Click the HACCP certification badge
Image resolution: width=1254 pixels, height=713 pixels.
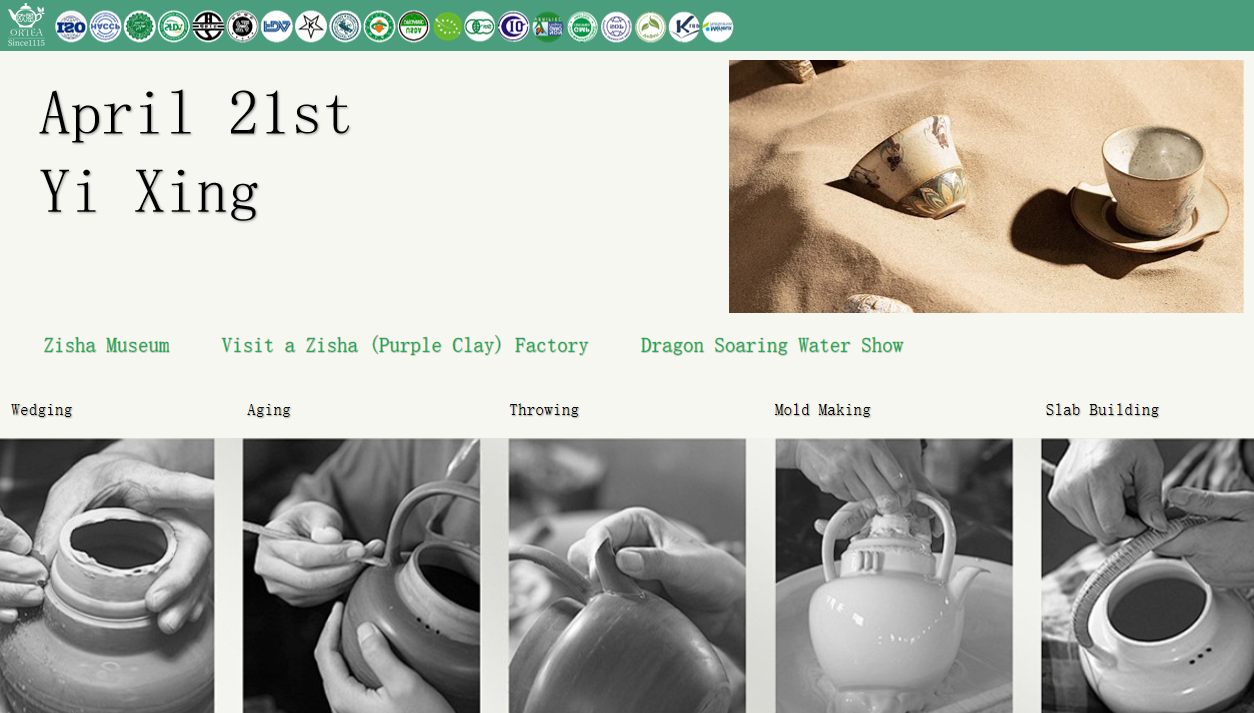105,26
